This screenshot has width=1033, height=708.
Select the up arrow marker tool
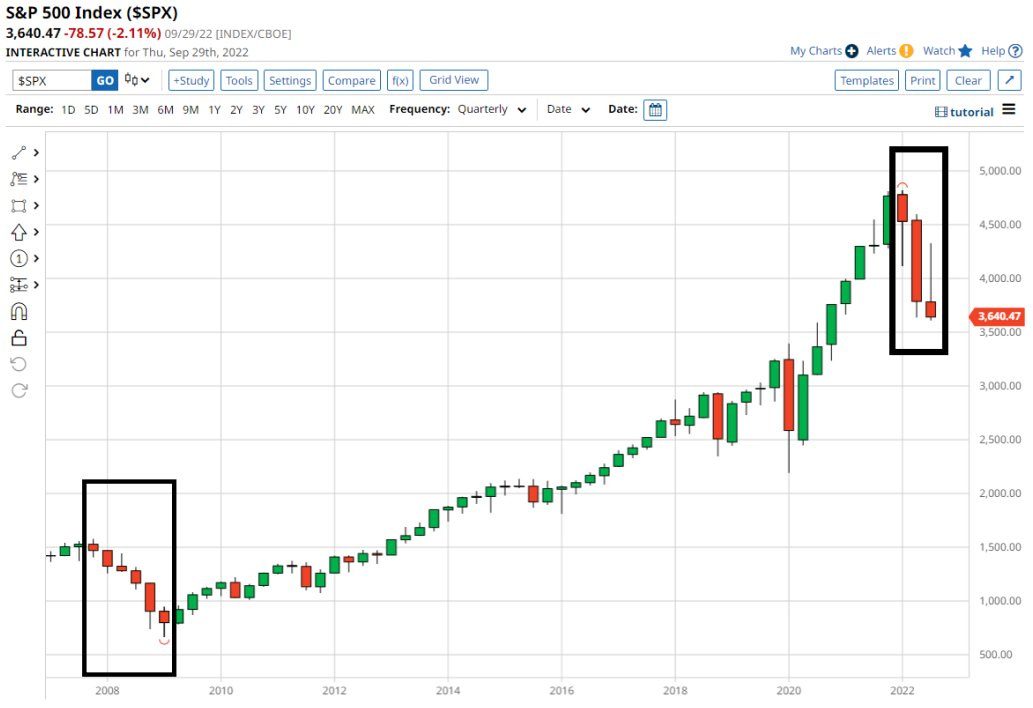(x=18, y=232)
